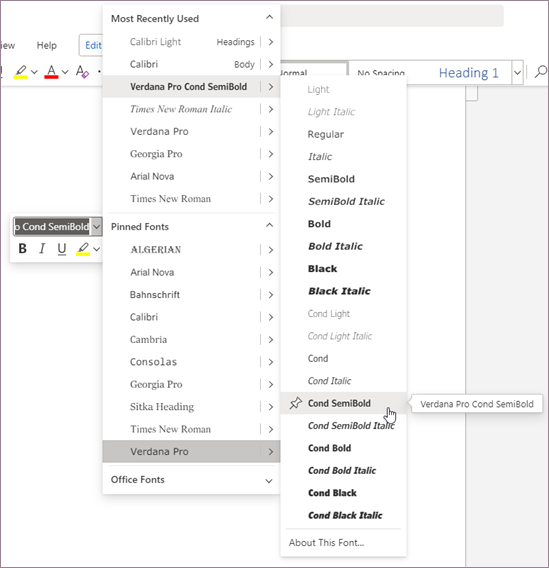Open the Help ribbon tab

(47, 46)
